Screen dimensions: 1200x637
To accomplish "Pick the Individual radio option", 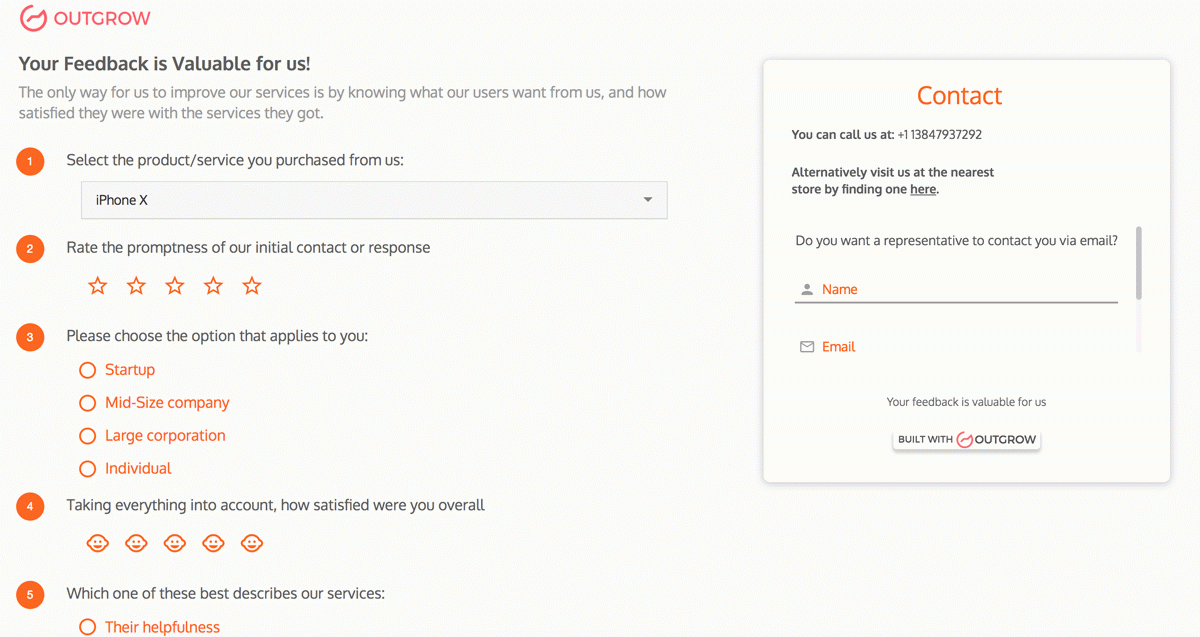I will [x=88, y=469].
